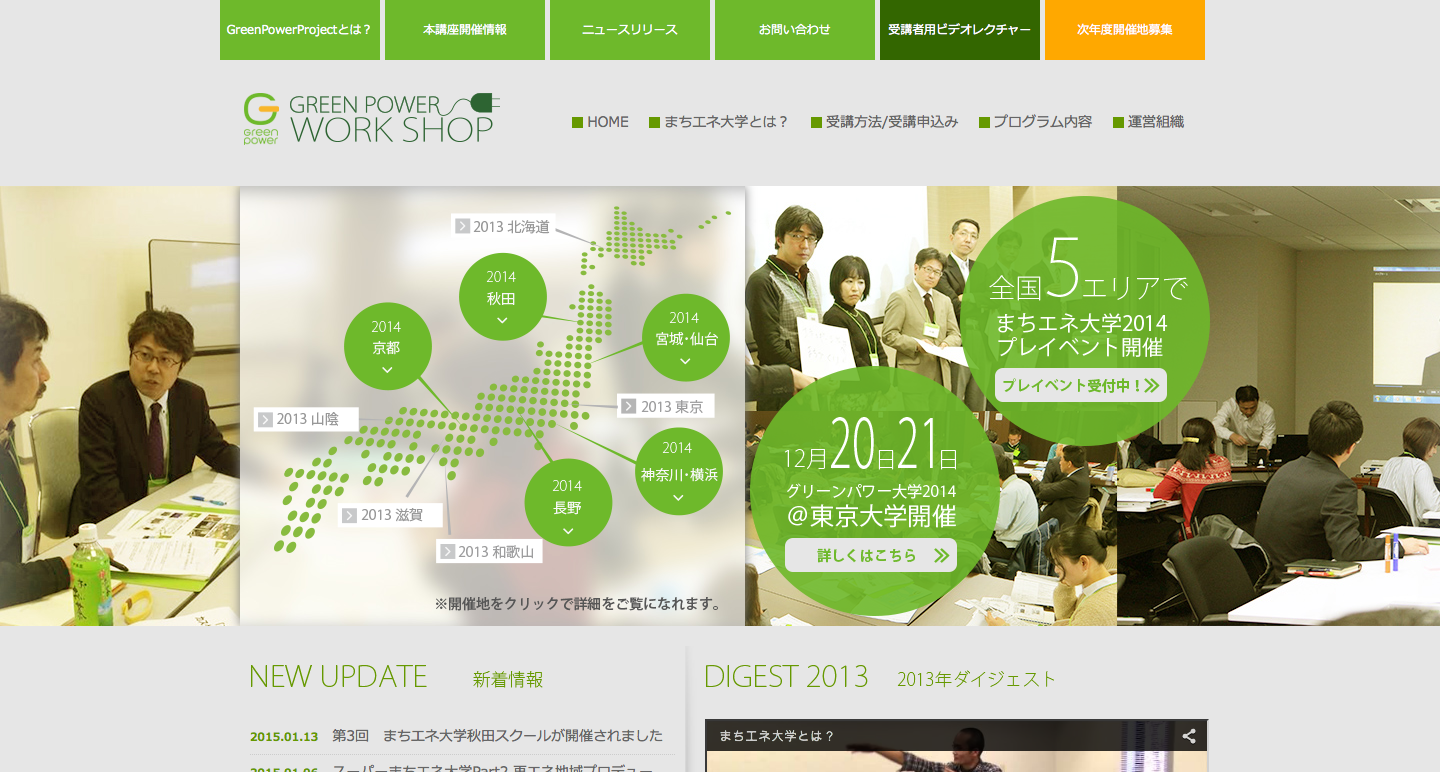Select the 2014 京都 map marker
The width and height of the screenshot is (1440, 772).
(x=388, y=346)
